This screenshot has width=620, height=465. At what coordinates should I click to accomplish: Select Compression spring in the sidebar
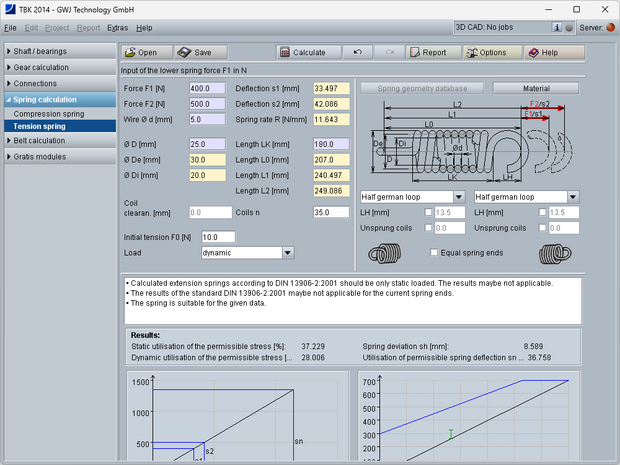pyautogui.click(x=49, y=114)
